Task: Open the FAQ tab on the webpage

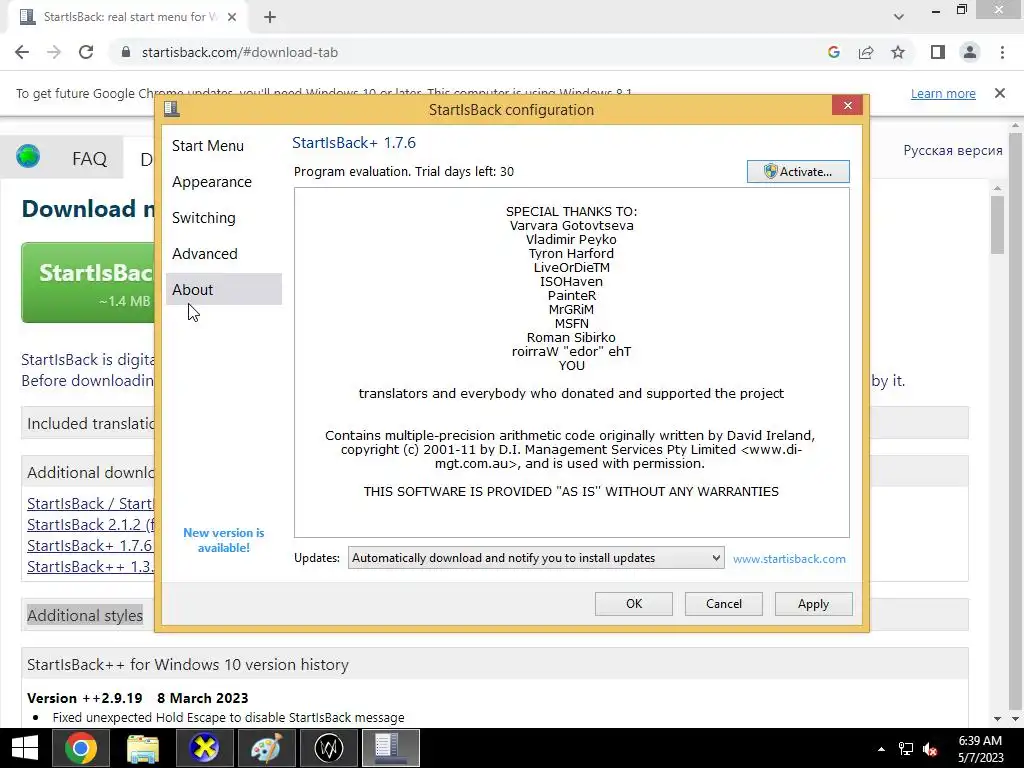Action: click(x=89, y=158)
